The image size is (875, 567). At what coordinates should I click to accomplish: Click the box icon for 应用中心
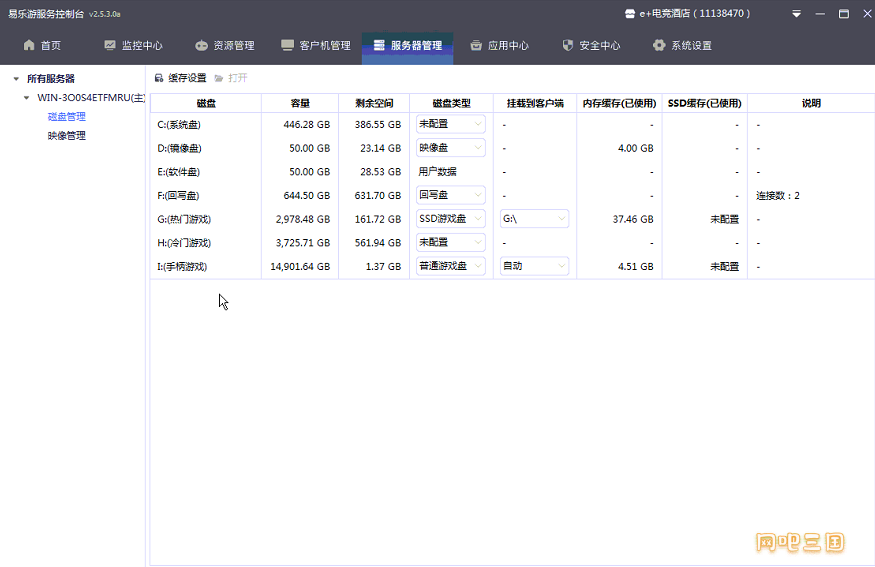pyautogui.click(x=476, y=45)
